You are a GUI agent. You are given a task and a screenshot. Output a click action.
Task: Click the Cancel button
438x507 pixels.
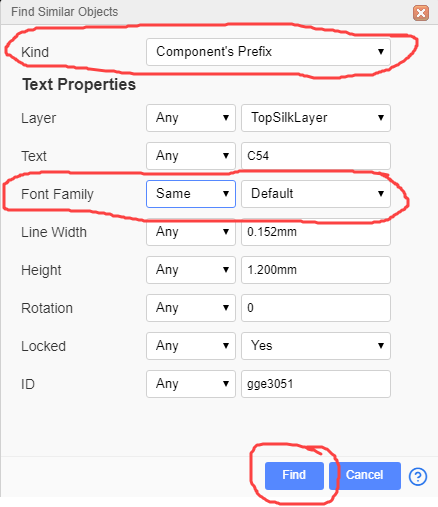coord(365,476)
